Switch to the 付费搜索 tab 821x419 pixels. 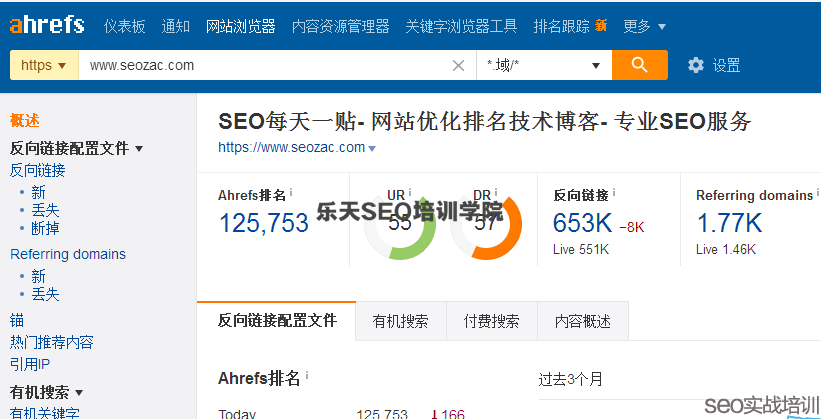(x=491, y=321)
